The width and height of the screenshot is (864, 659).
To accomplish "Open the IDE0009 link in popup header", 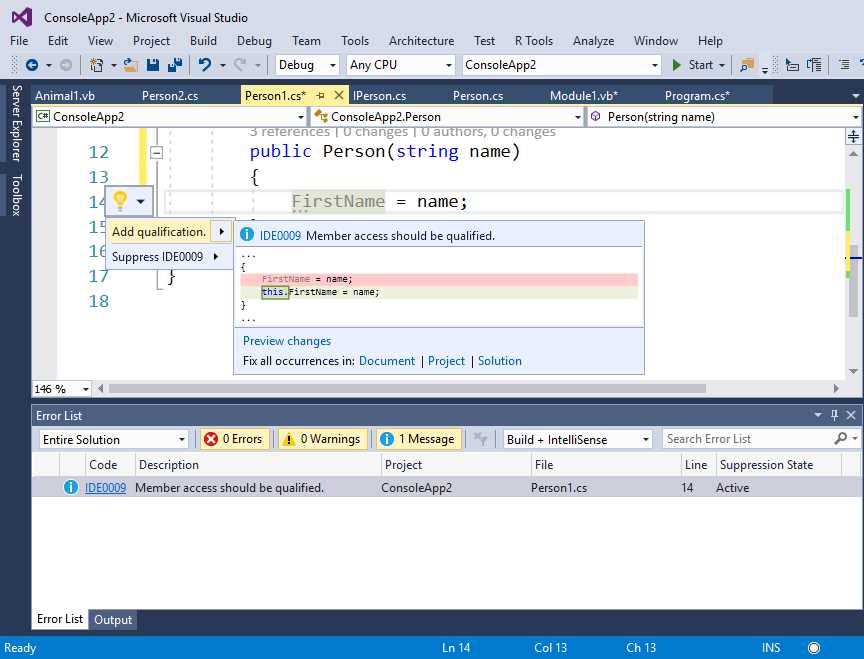I will (x=280, y=235).
